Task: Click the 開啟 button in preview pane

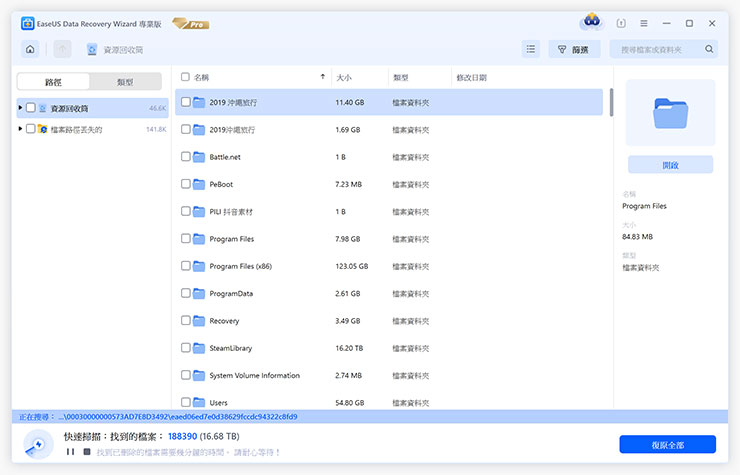Action: tap(670, 165)
